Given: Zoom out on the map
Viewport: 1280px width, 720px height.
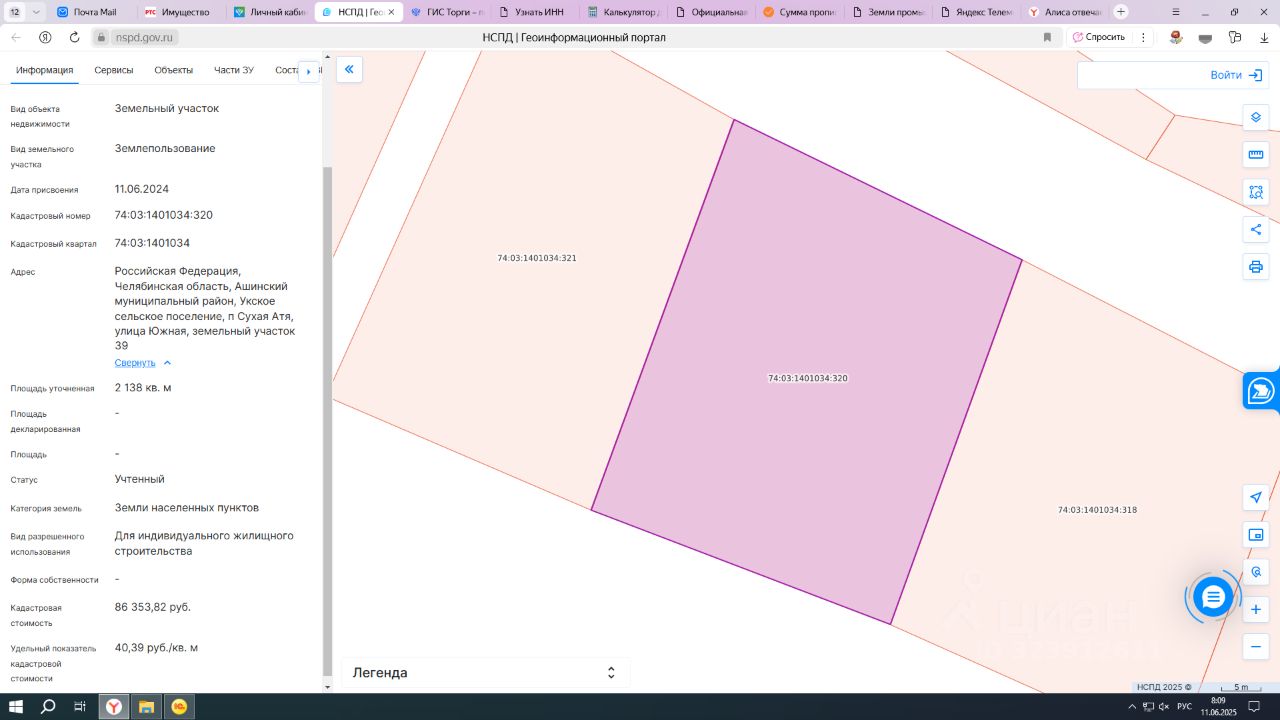Looking at the screenshot, I should point(1256,646).
